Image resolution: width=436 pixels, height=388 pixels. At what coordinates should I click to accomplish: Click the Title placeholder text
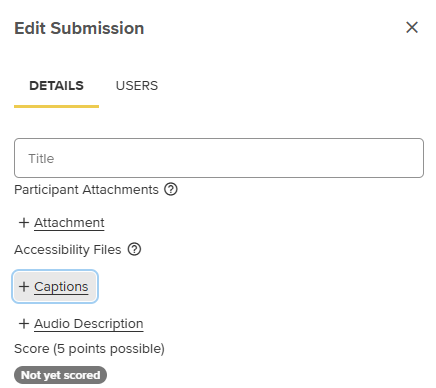(41, 158)
